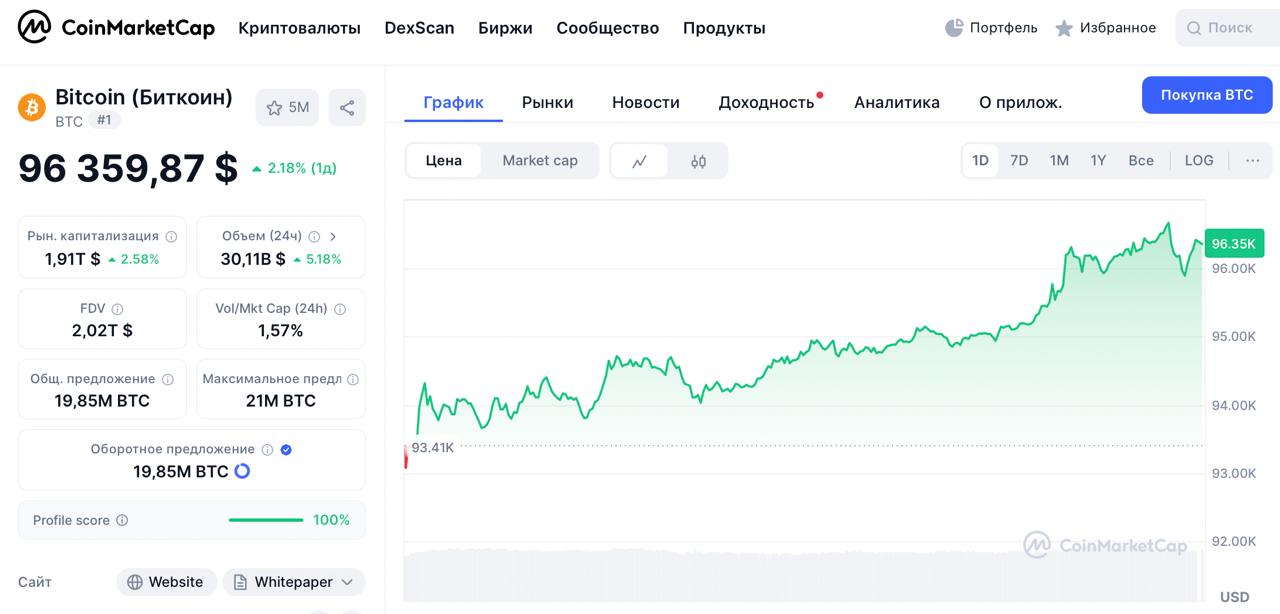Switch to the Аналитика tab
1280x614 pixels.
point(897,102)
